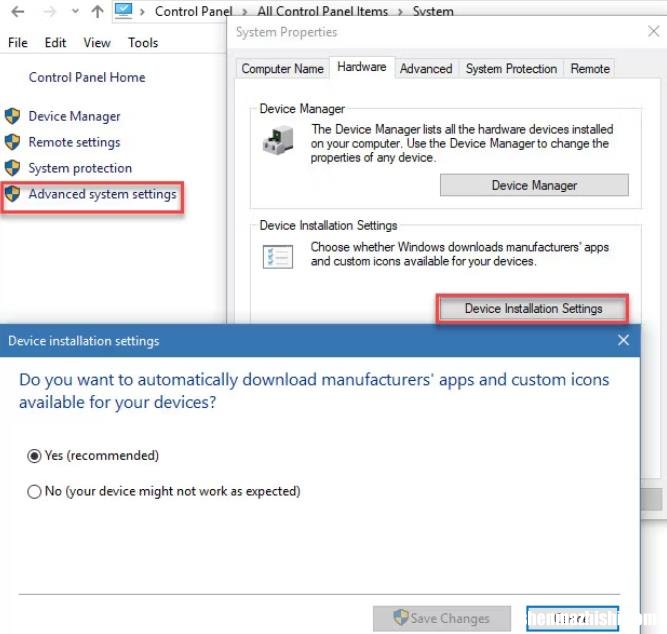
Task: Go to Control Panel Home
Action: pyautogui.click(x=87, y=77)
